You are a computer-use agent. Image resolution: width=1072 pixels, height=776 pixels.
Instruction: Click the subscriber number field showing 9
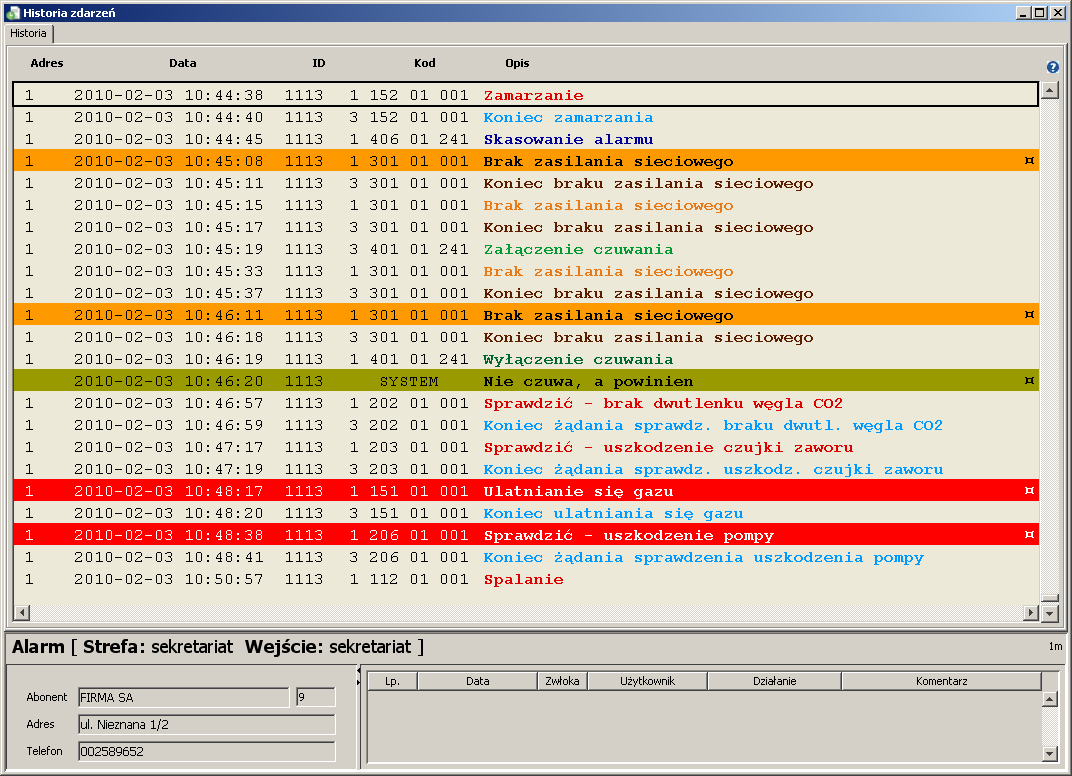pyautogui.click(x=316, y=697)
